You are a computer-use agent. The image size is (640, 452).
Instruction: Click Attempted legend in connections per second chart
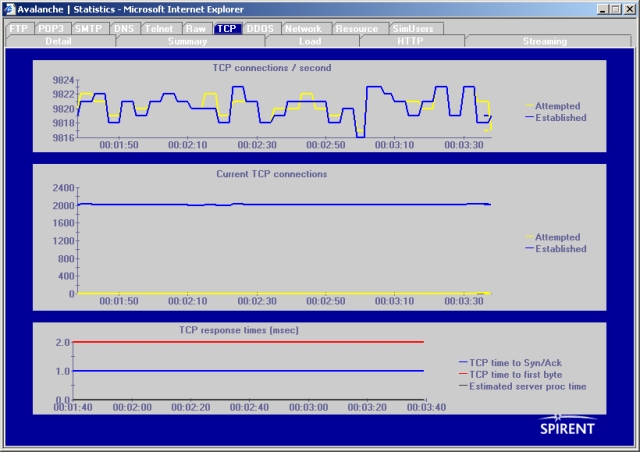coord(553,106)
